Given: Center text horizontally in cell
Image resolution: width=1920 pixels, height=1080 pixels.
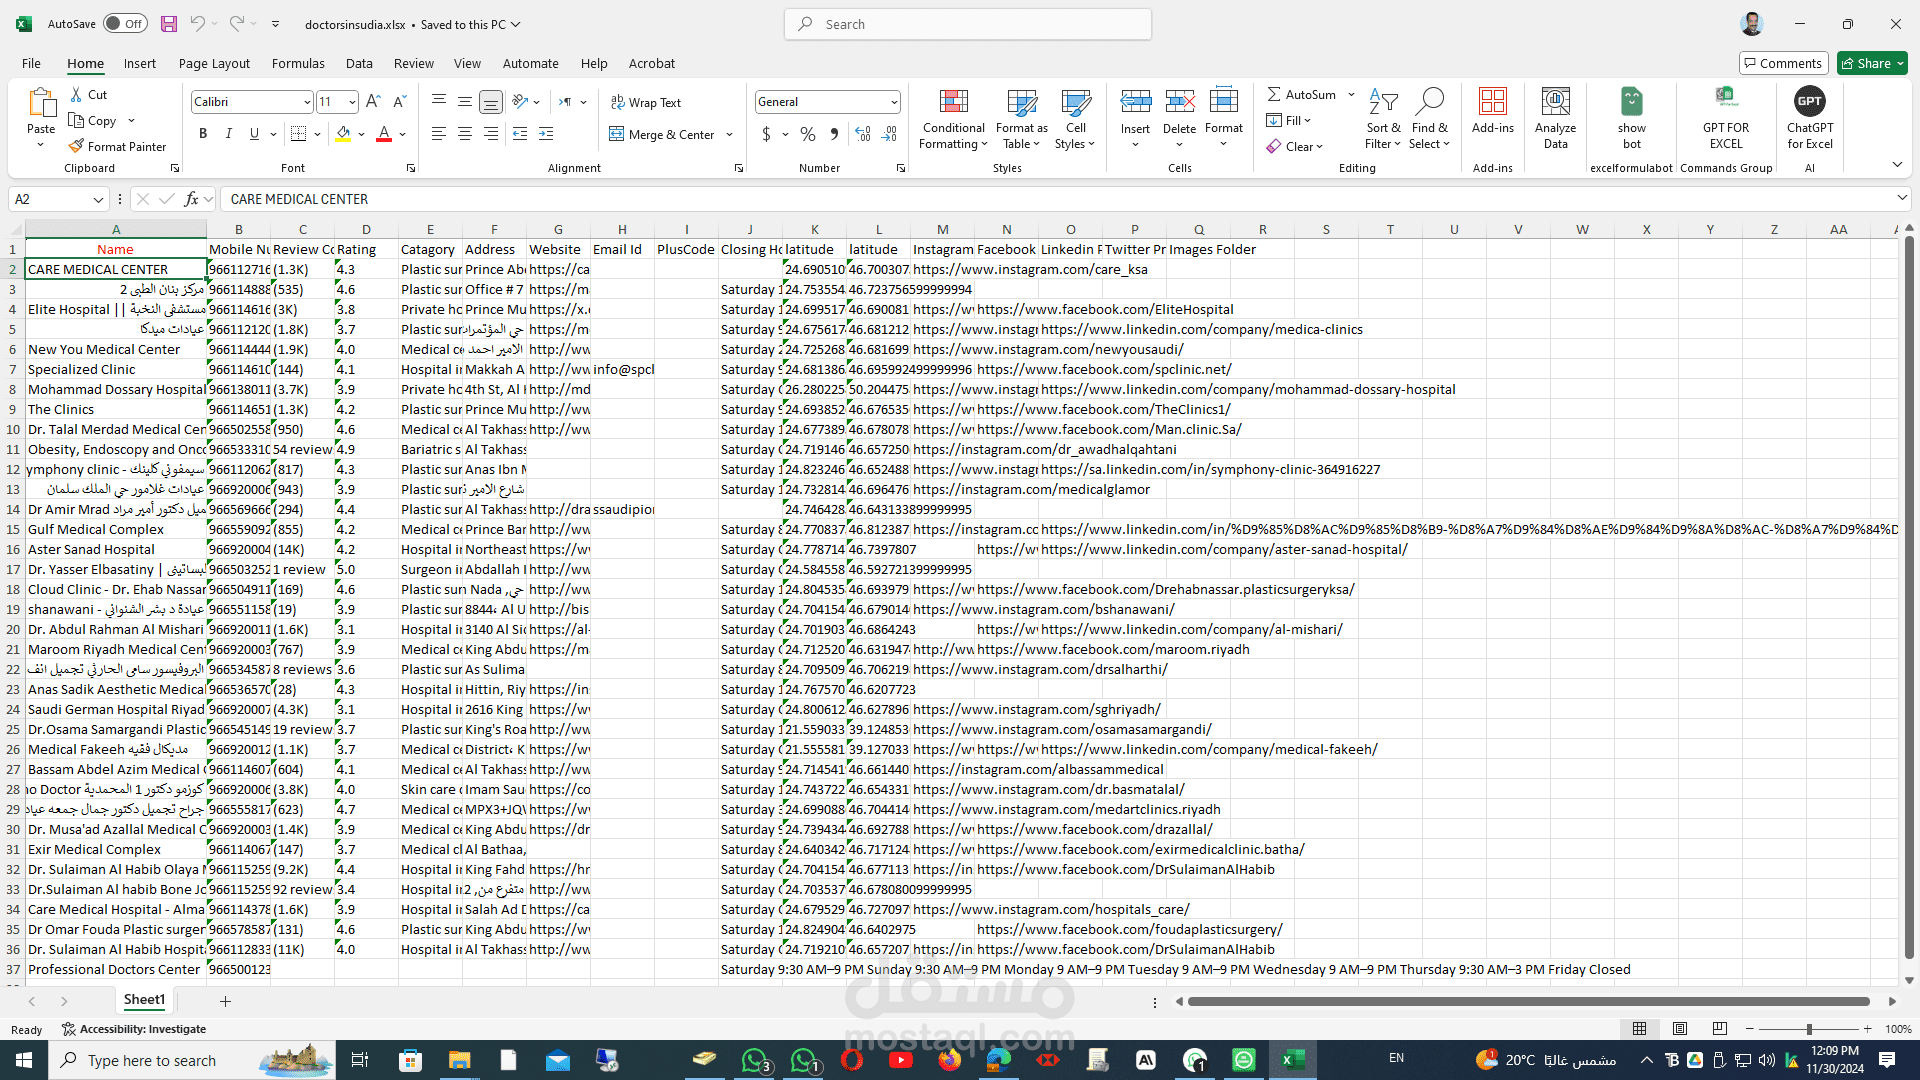Looking at the screenshot, I should [465, 133].
